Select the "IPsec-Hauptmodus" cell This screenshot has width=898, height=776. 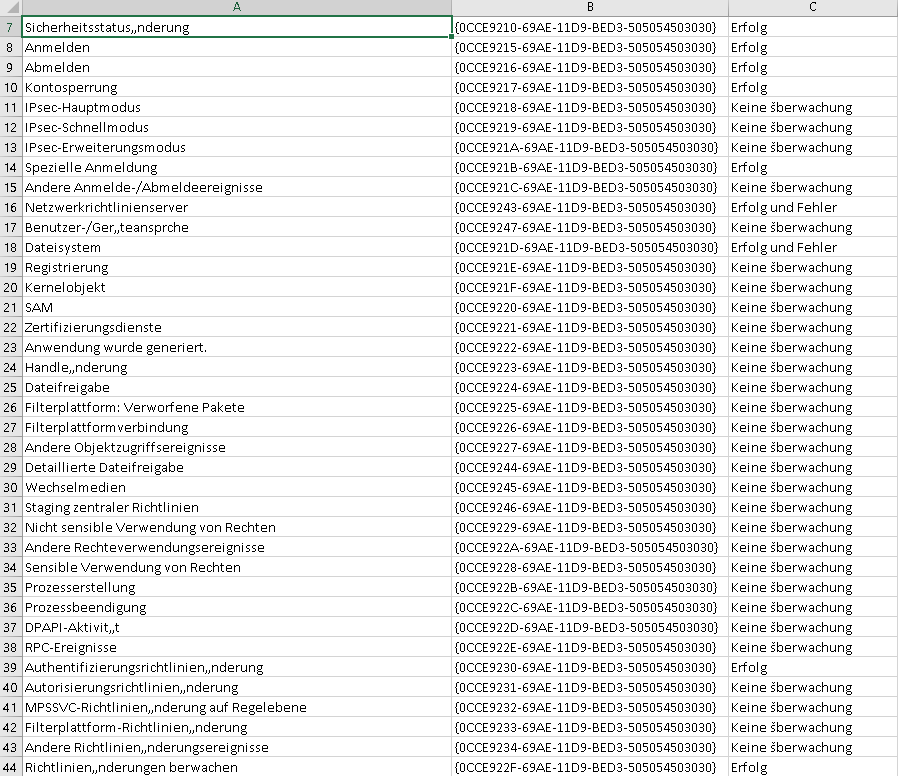(83, 107)
